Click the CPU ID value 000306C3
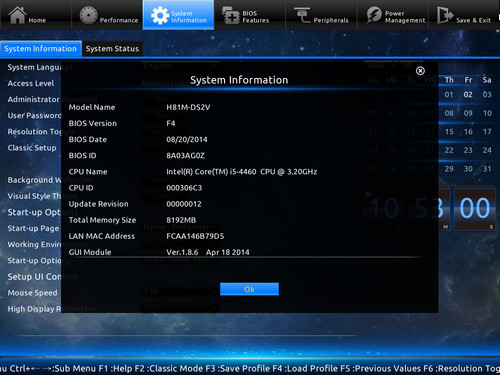500x375 pixels. (x=184, y=188)
